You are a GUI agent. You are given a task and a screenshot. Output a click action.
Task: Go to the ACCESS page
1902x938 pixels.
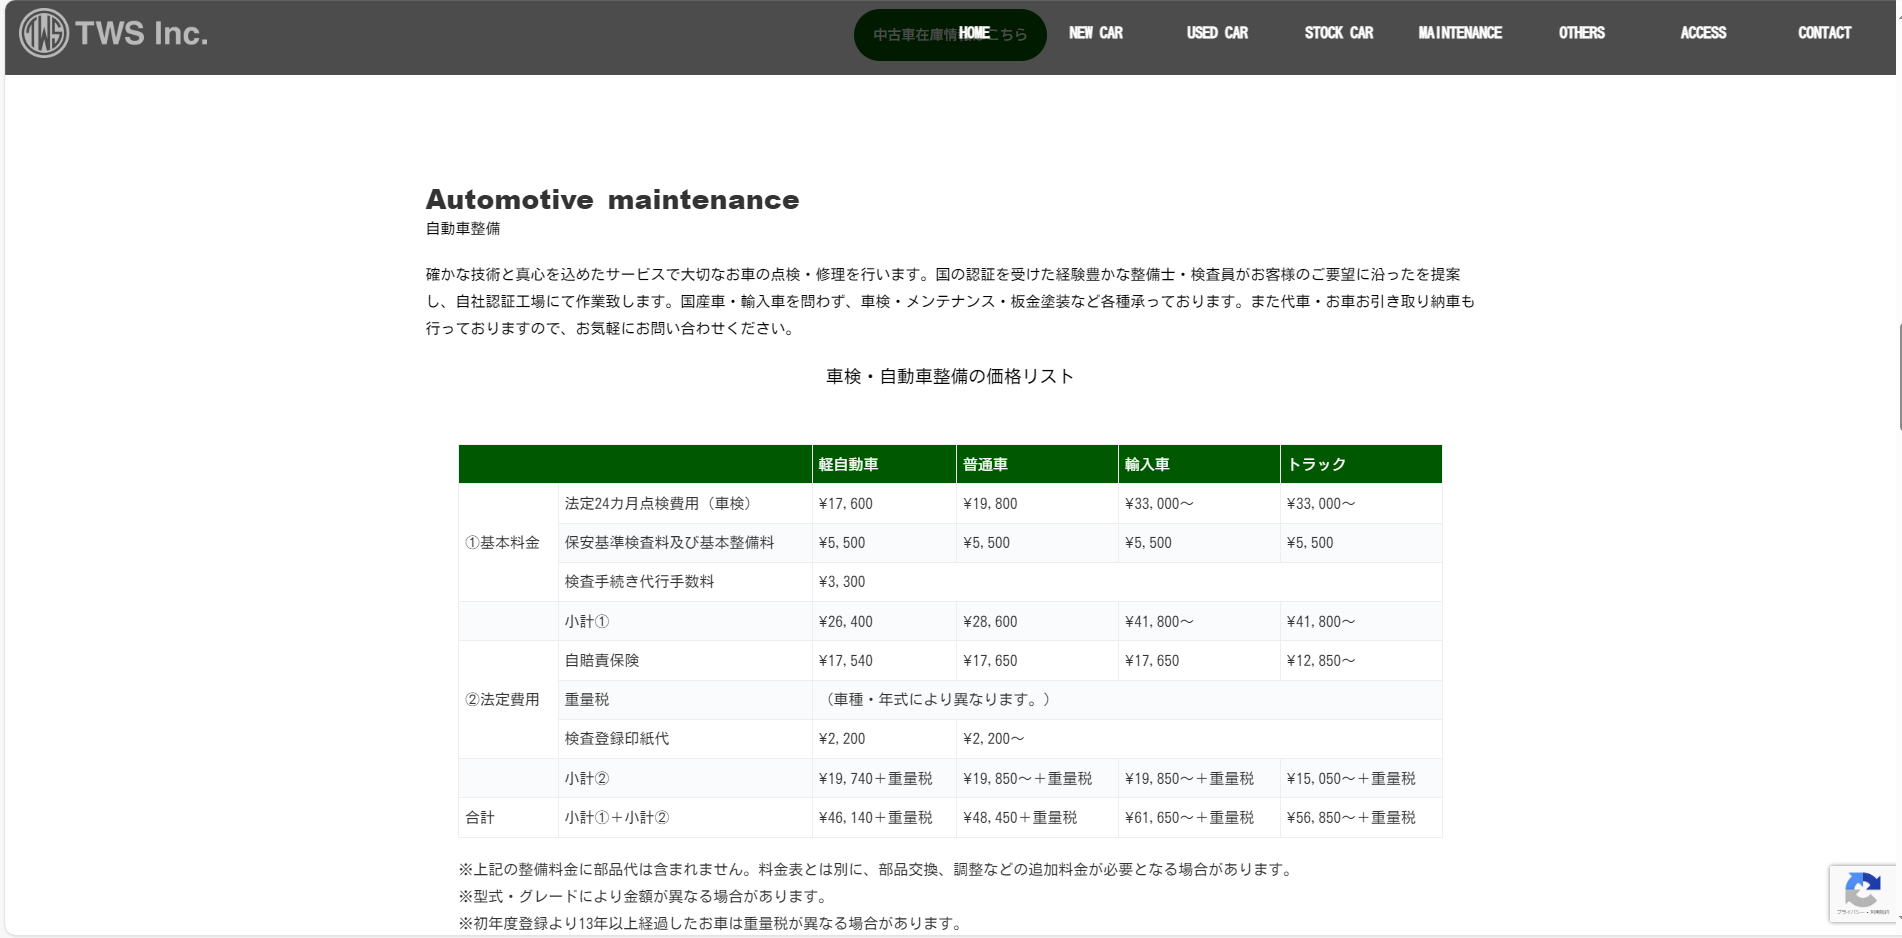coord(1703,33)
